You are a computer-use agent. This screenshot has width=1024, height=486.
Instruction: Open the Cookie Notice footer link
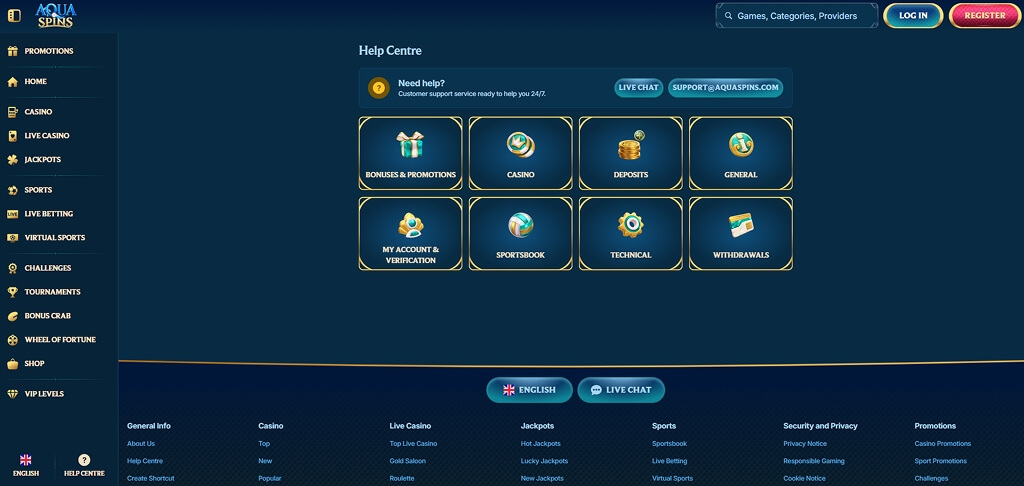[805, 478]
